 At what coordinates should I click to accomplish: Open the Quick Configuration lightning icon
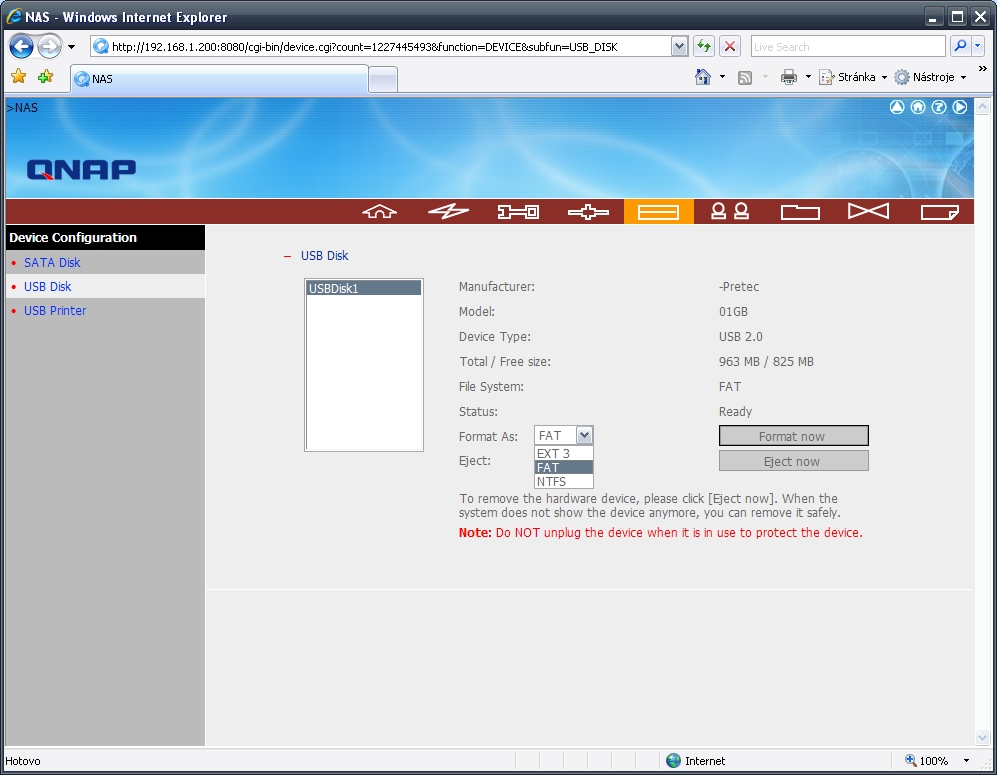pos(448,212)
